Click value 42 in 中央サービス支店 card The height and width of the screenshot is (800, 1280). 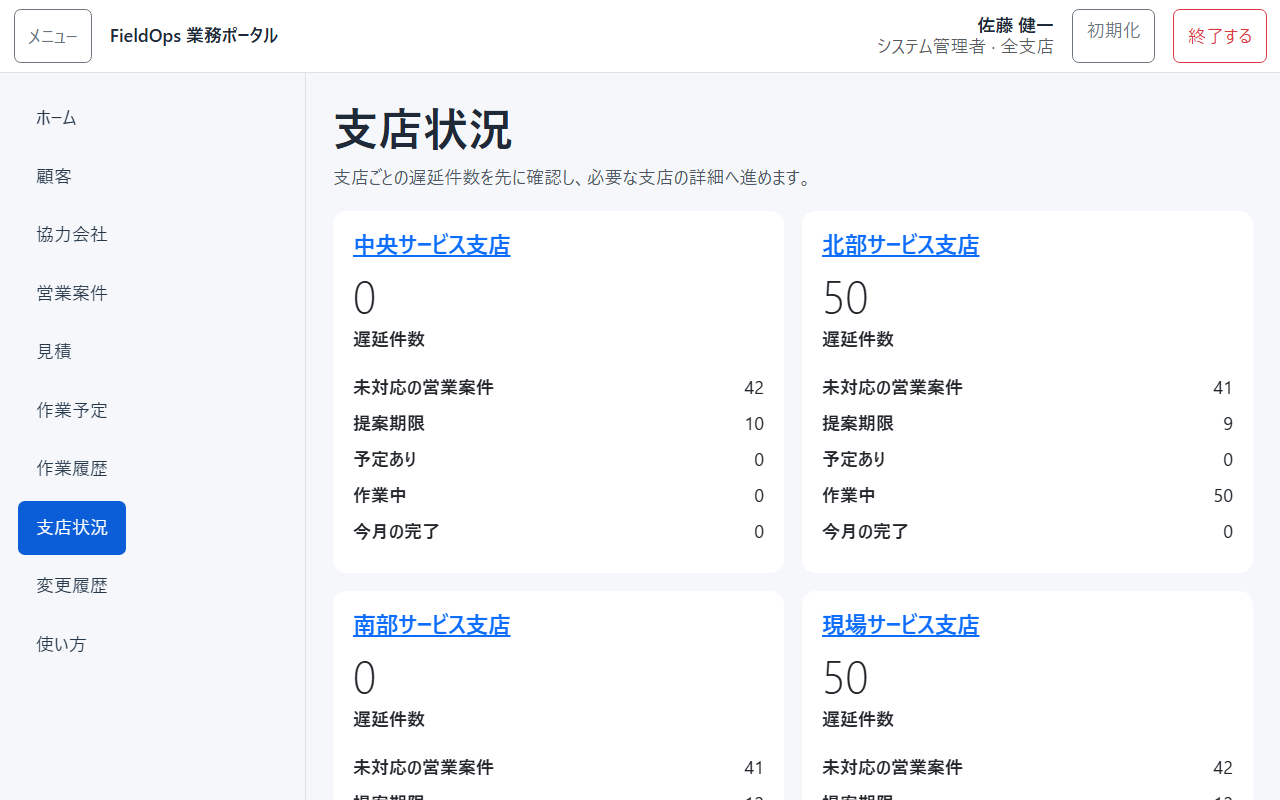(x=754, y=388)
